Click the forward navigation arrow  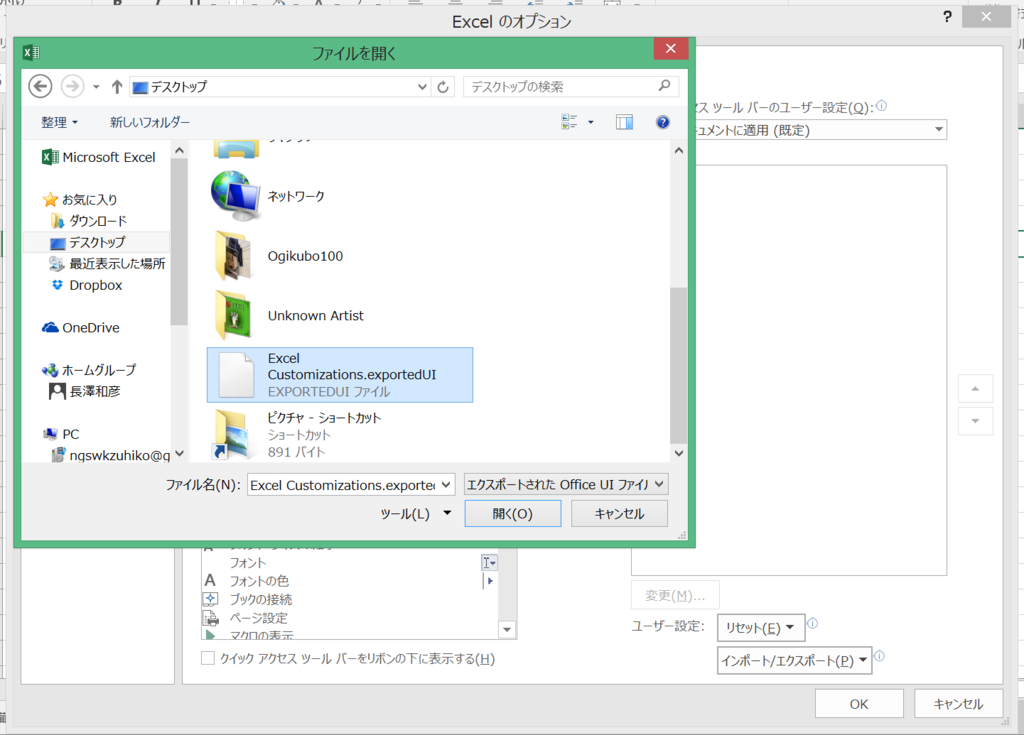pos(72,86)
